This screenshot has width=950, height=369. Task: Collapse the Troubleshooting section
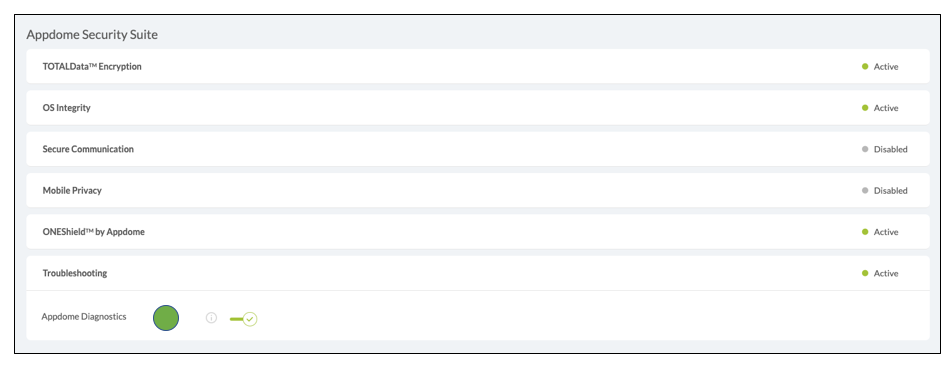tap(477, 273)
